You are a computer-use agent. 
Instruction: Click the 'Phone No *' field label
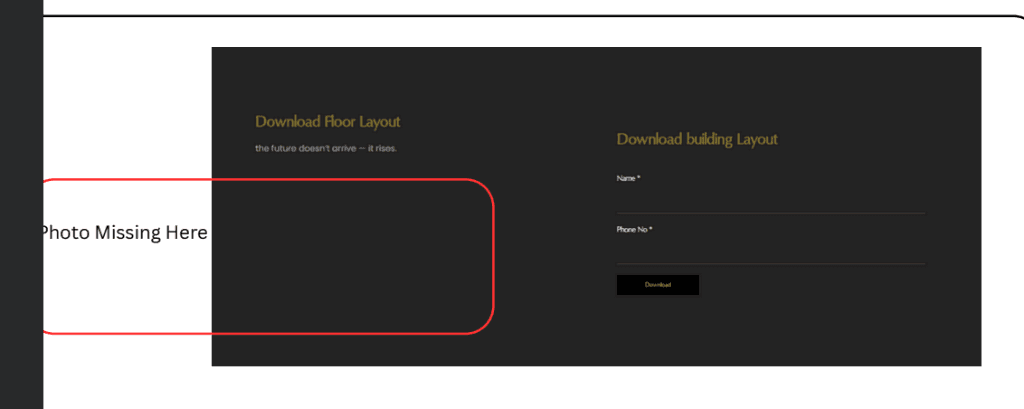tap(634, 229)
